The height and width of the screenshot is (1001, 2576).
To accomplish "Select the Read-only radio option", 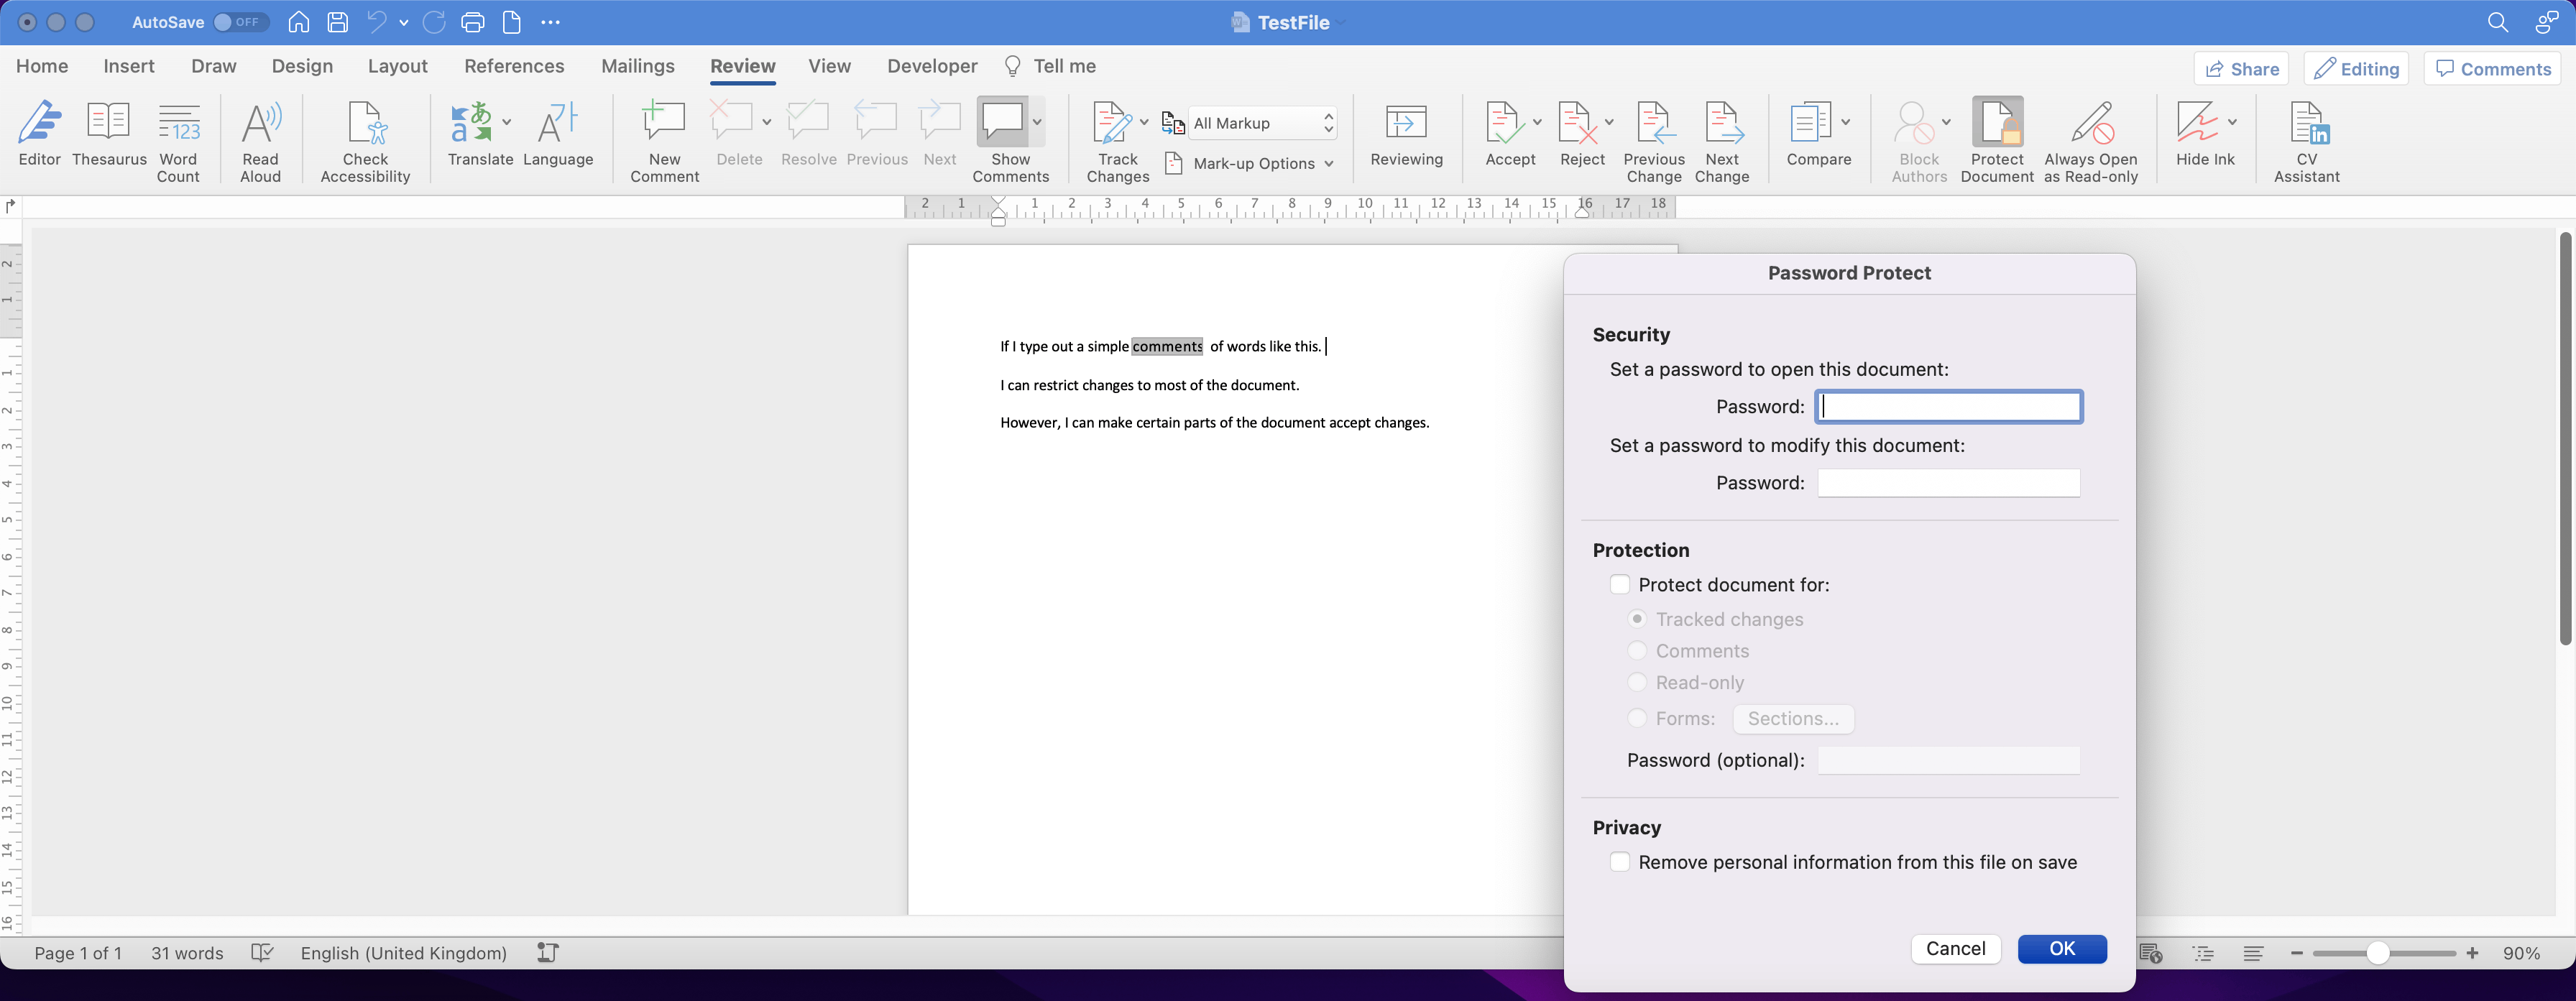I will 1637,682.
